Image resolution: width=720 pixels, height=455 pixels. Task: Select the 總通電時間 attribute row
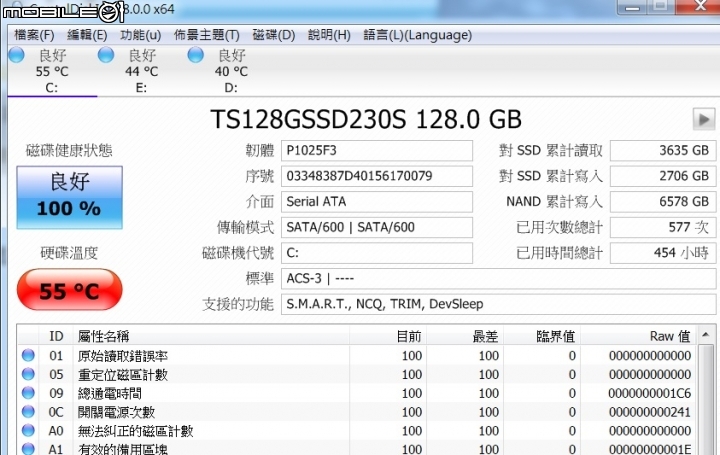357,393
